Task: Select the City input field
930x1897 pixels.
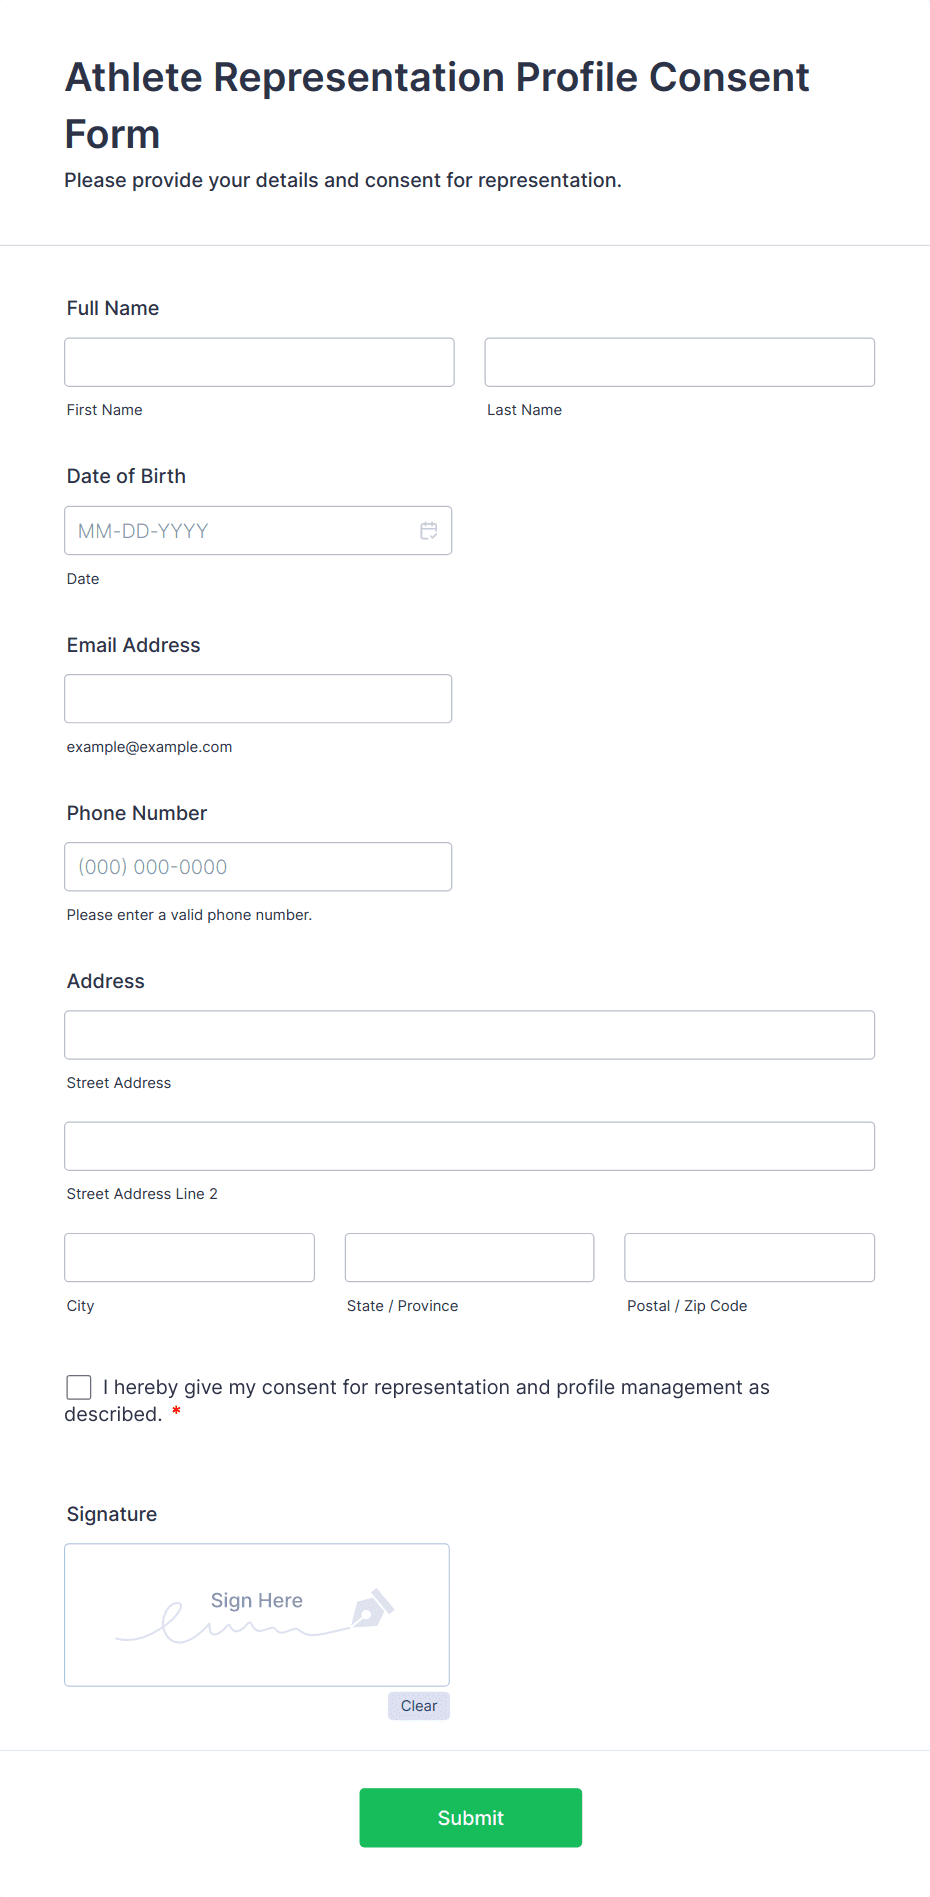Action: 189,1257
